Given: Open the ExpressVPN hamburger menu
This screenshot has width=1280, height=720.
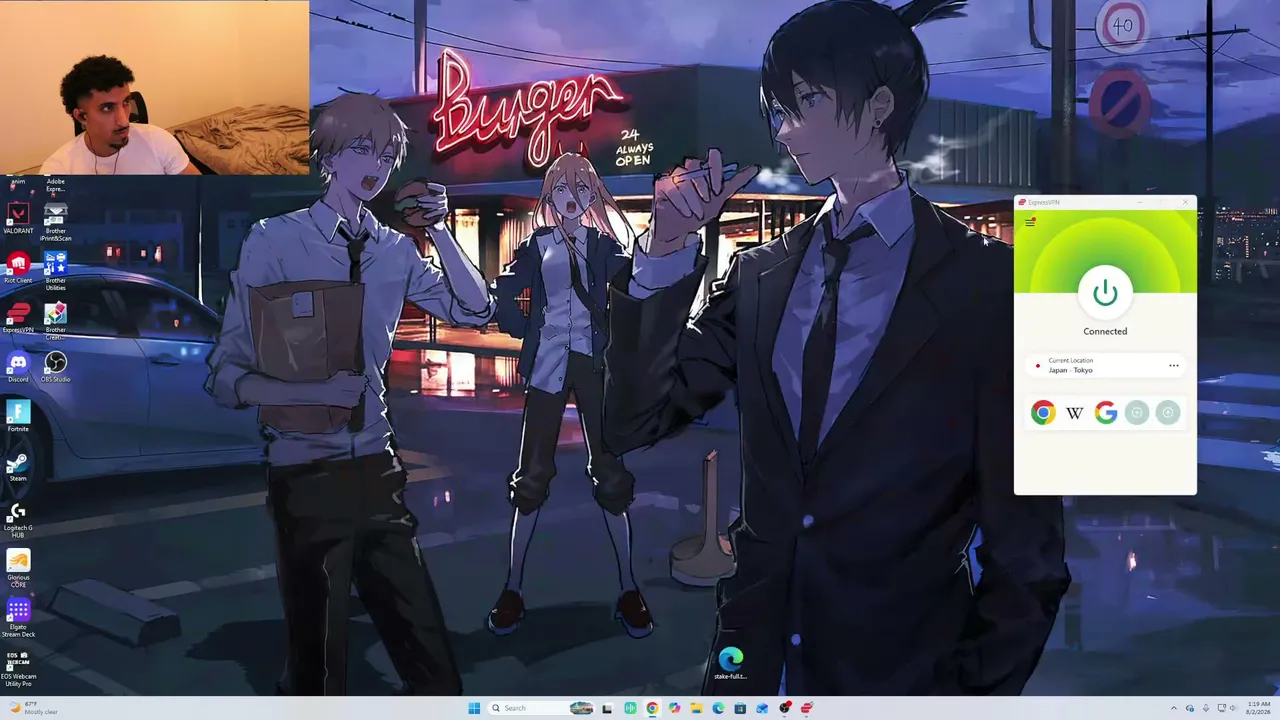Looking at the screenshot, I should [1030, 223].
